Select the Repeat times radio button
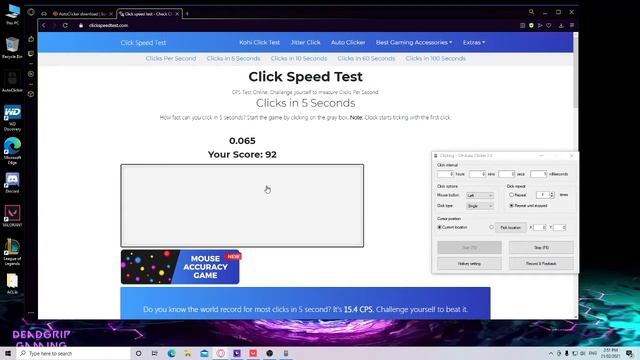 (511, 195)
